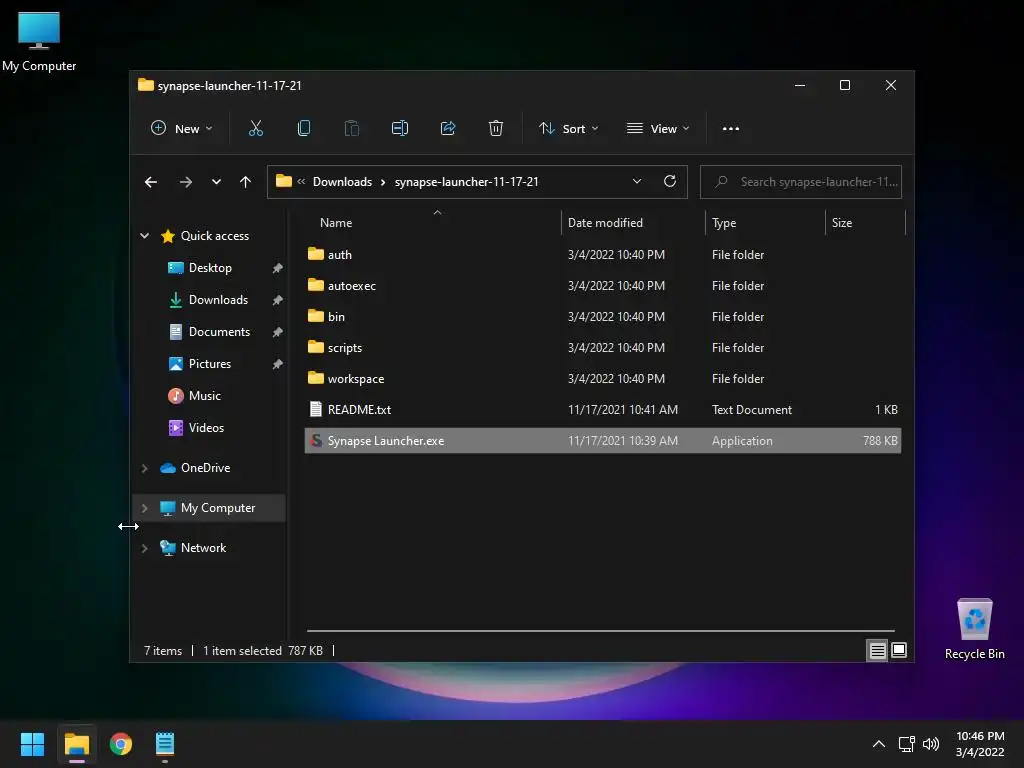Select Music in navigation pane

[x=204, y=396]
